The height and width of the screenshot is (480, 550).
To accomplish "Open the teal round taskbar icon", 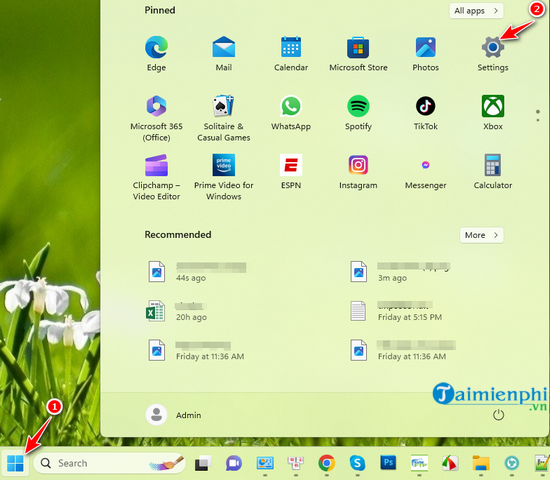I will [x=512, y=463].
